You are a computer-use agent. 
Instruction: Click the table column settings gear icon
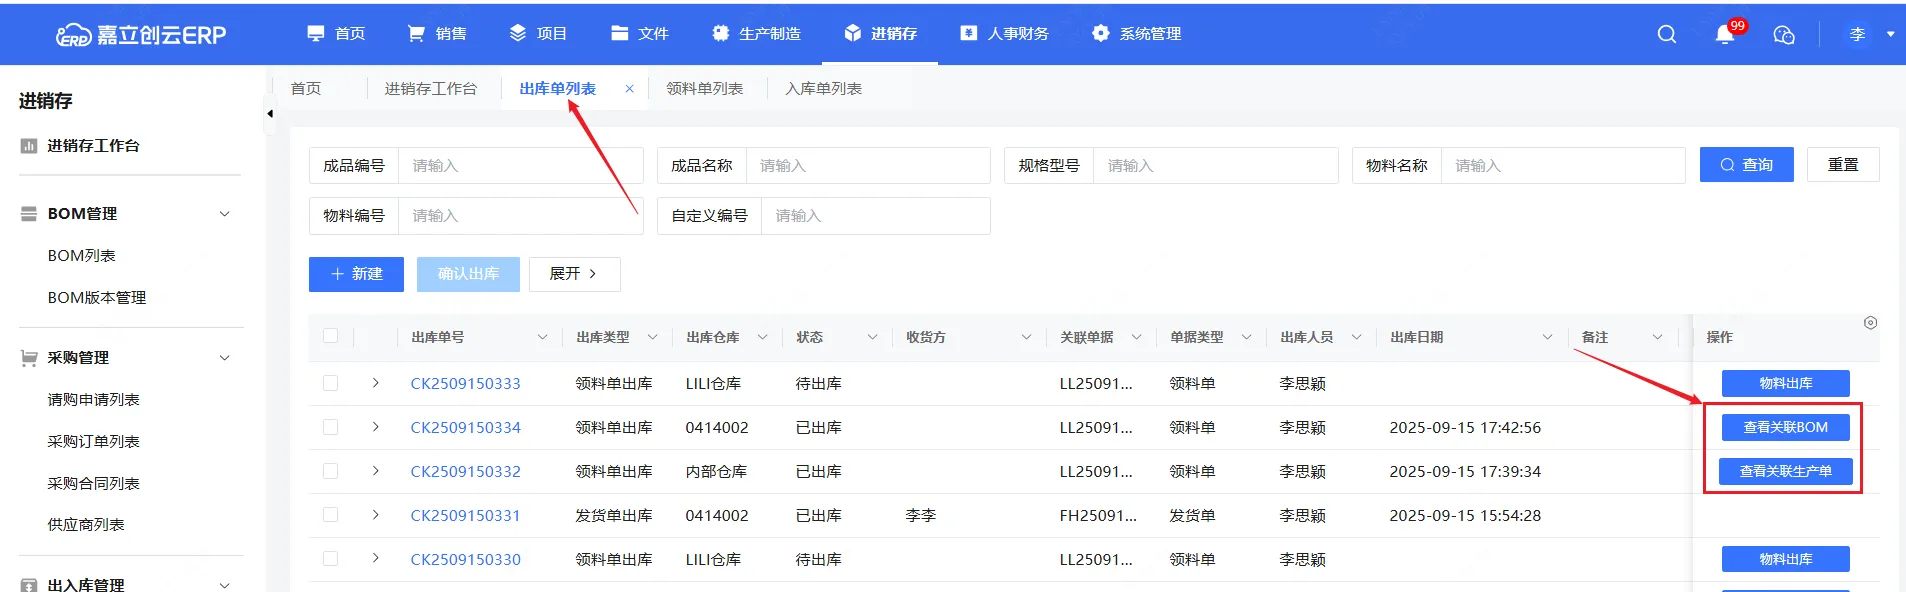(1870, 323)
